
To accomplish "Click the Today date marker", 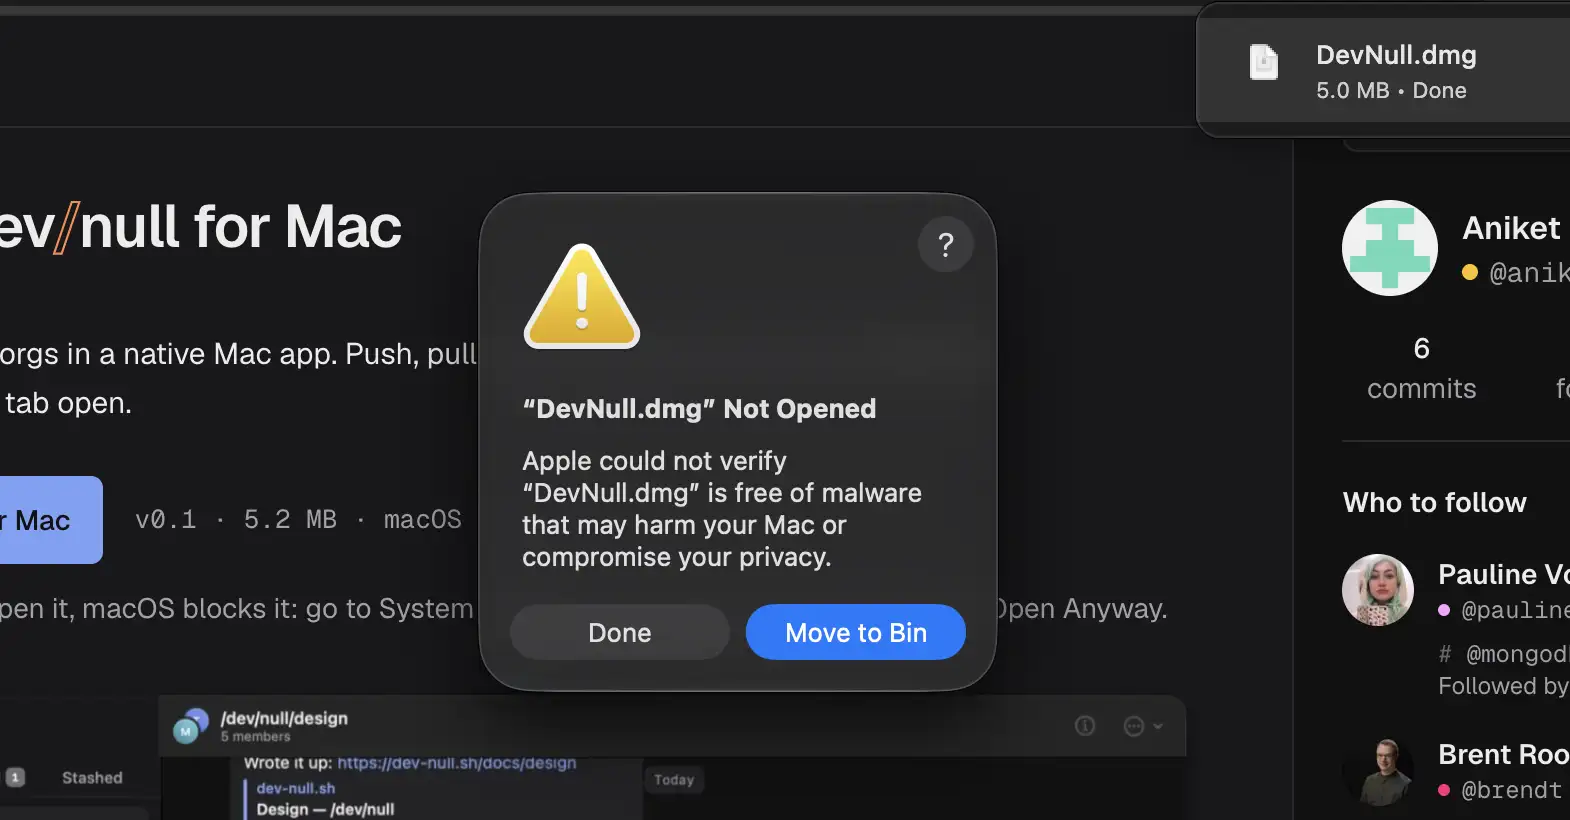I will [674, 780].
